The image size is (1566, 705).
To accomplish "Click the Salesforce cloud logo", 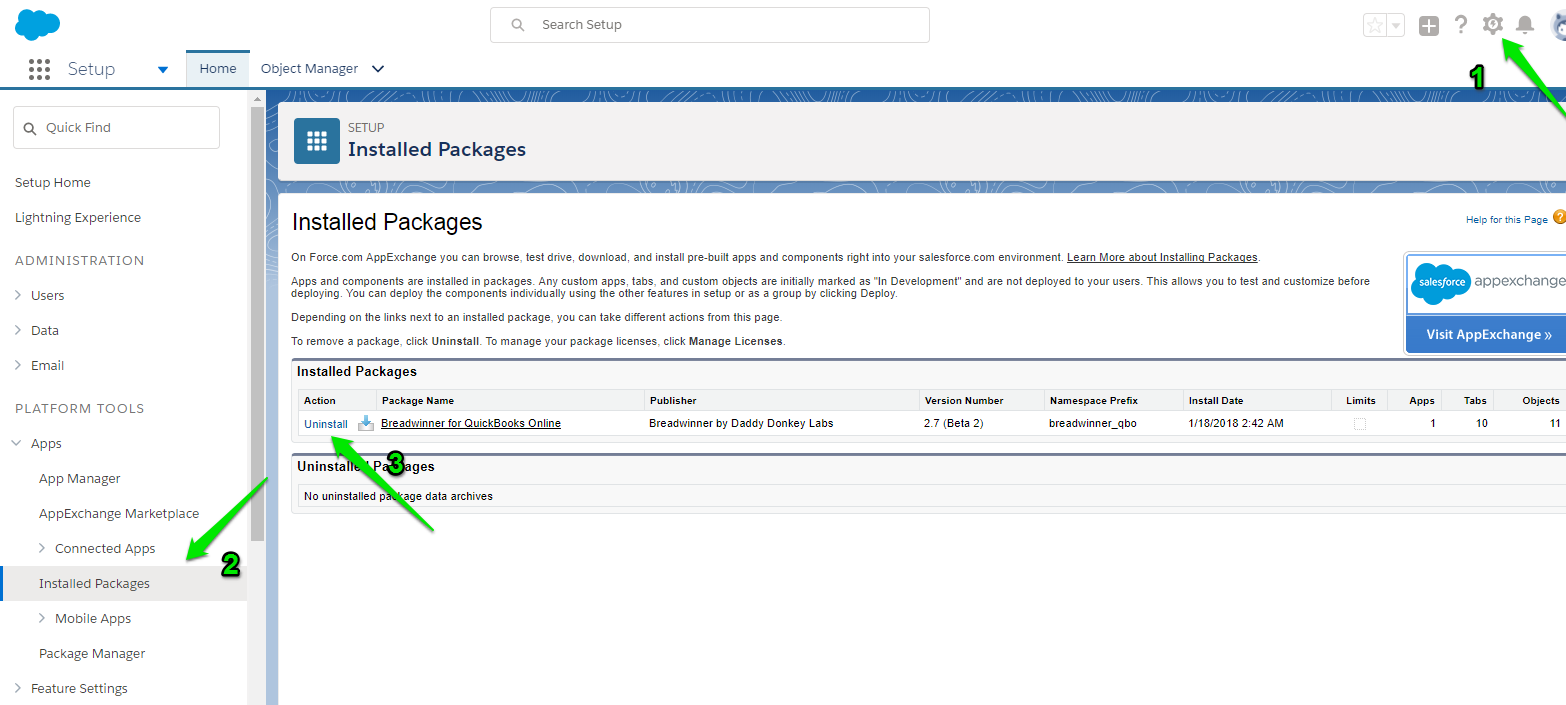I will click(38, 24).
